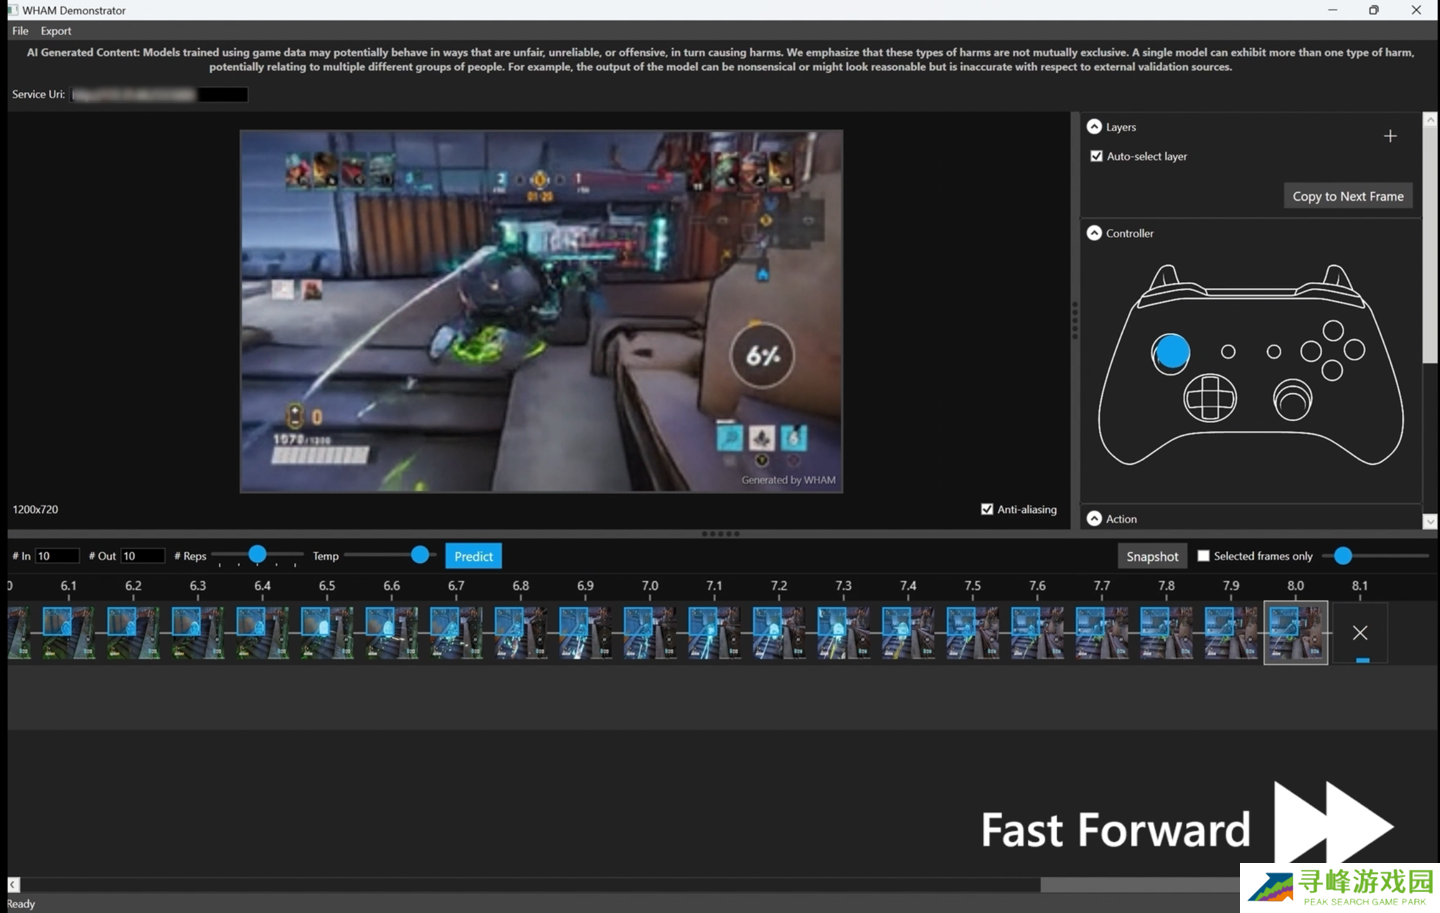The image size is (1440, 913).
Task: Collapse the Layers panel section
Action: 1094,127
